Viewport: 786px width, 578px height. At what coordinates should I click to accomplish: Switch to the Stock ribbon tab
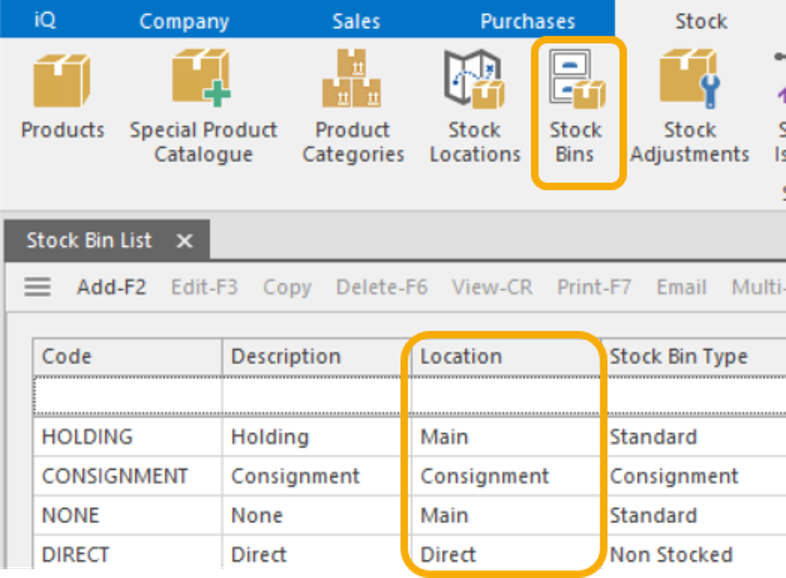pos(701,21)
